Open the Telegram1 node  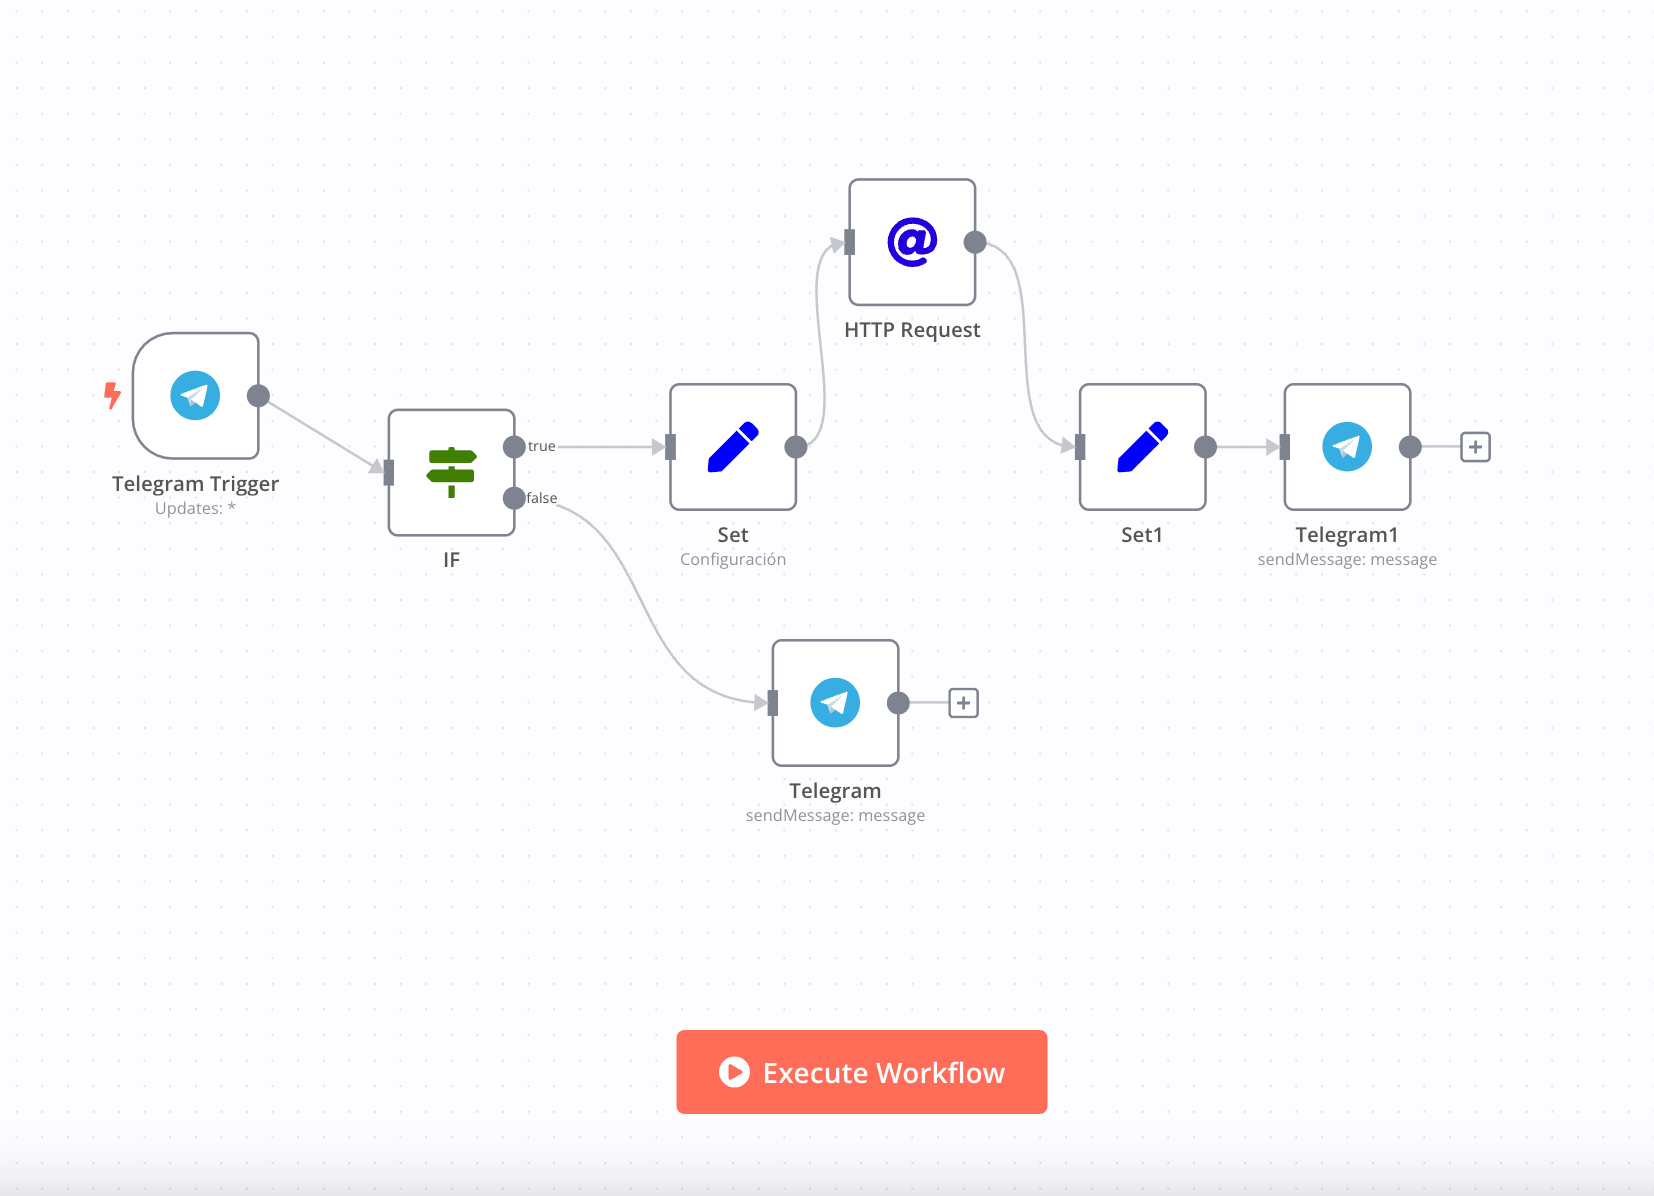pyautogui.click(x=1347, y=447)
